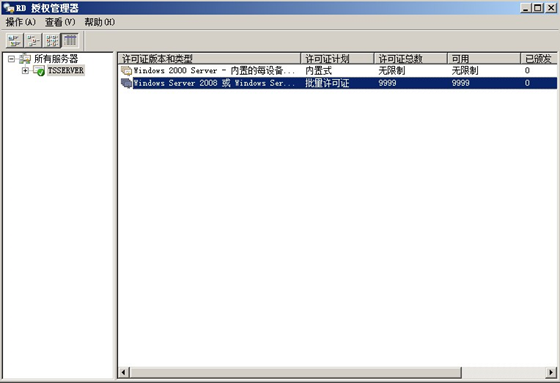Select the Windows Server 2008 license row
This screenshot has width=560, height=383.
click(x=338, y=83)
